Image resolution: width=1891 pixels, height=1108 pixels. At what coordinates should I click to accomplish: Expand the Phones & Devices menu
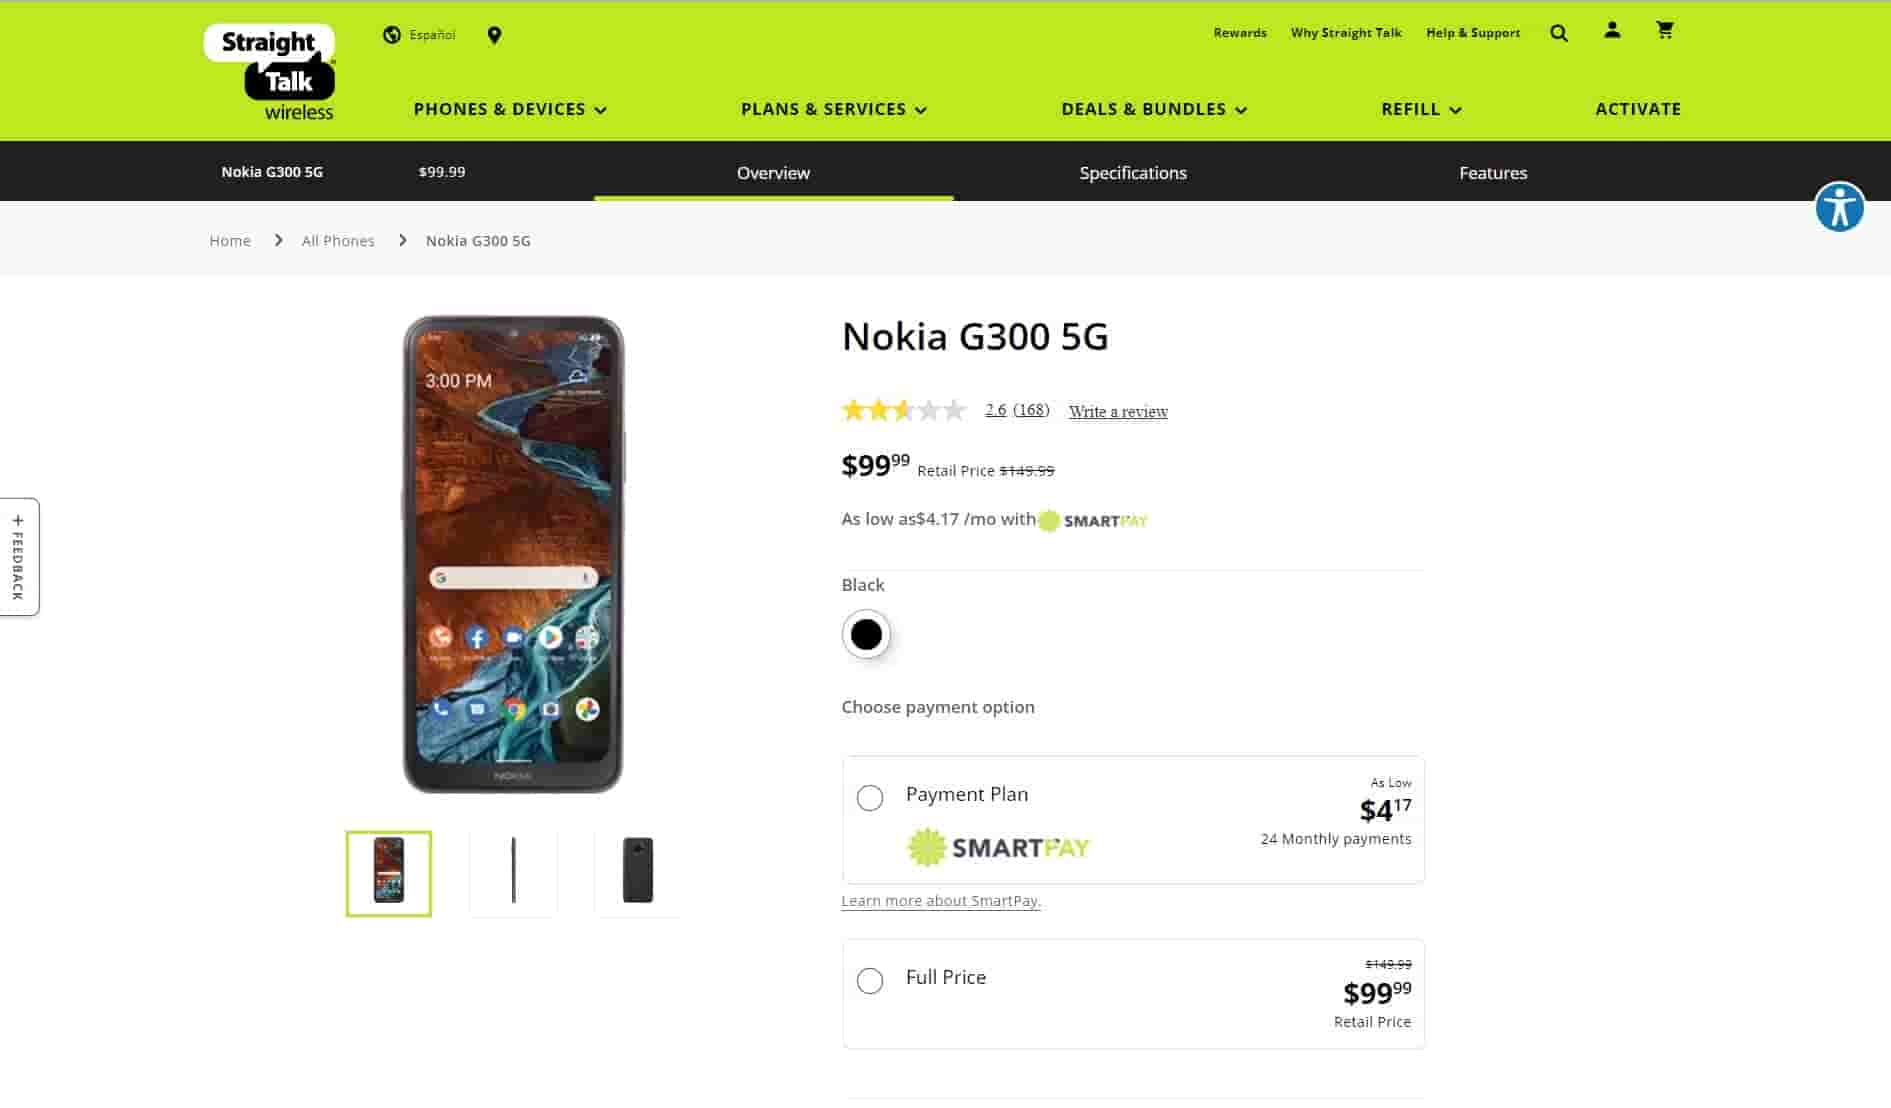coord(509,109)
